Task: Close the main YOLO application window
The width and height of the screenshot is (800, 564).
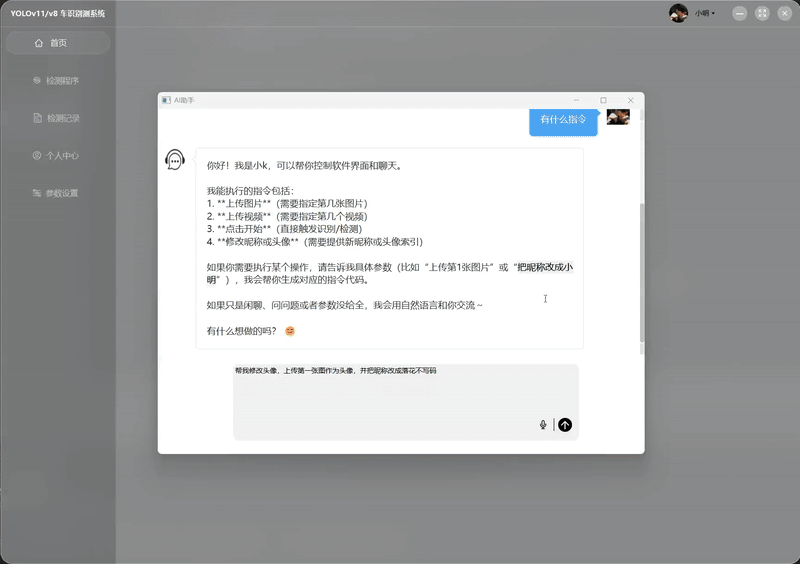Action: pyautogui.click(x=785, y=14)
